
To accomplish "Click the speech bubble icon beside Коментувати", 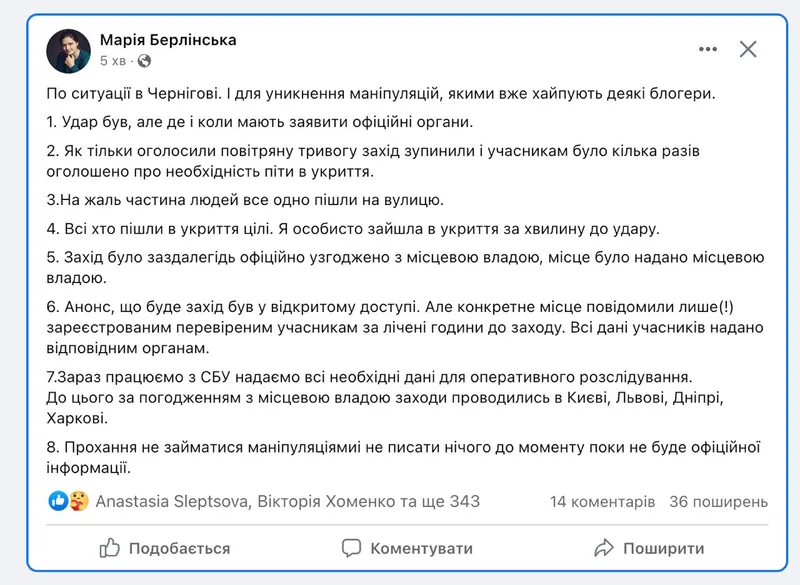I will (x=351, y=548).
